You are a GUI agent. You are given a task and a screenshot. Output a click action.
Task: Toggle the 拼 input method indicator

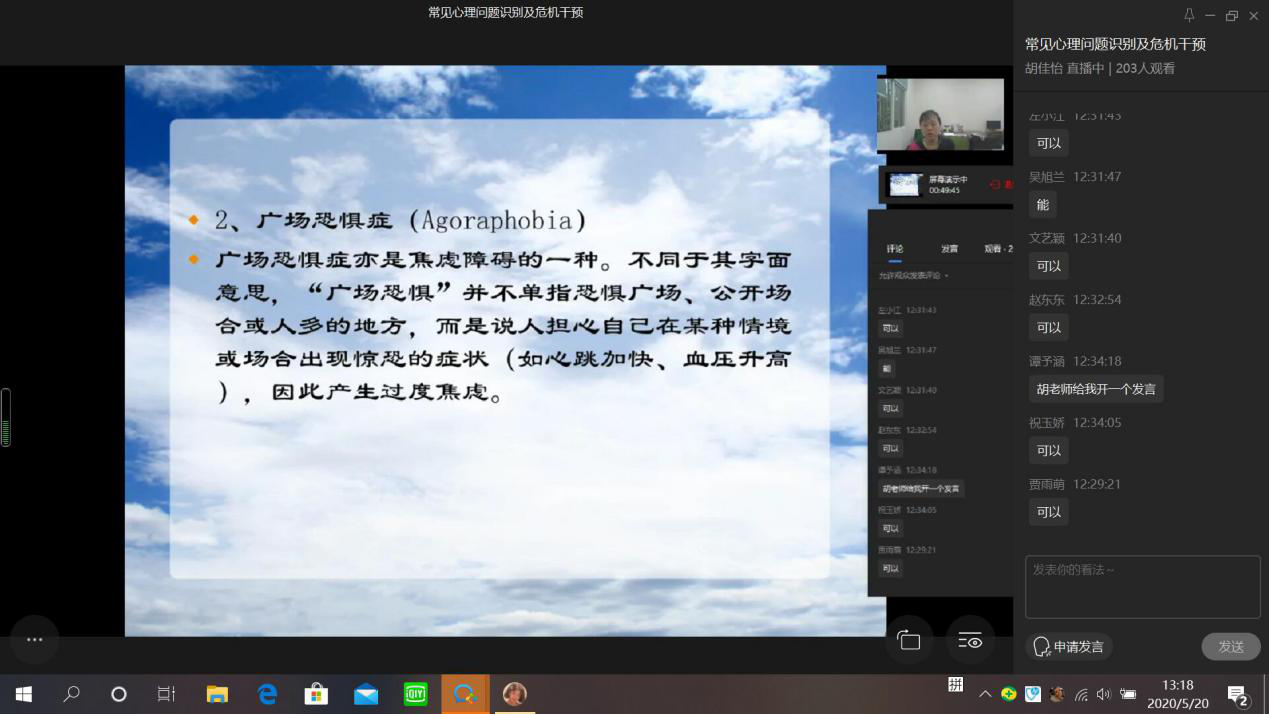tap(956, 684)
